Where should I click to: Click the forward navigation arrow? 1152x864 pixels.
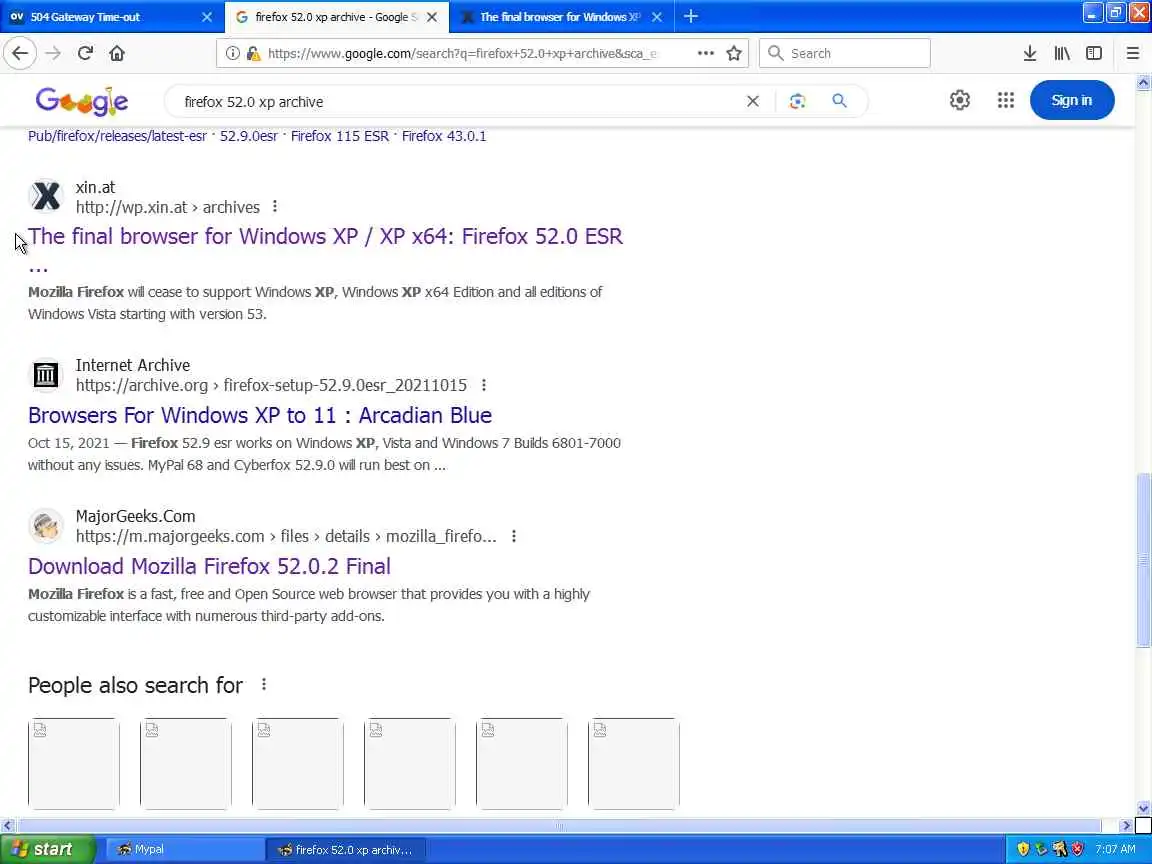pos(53,53)
